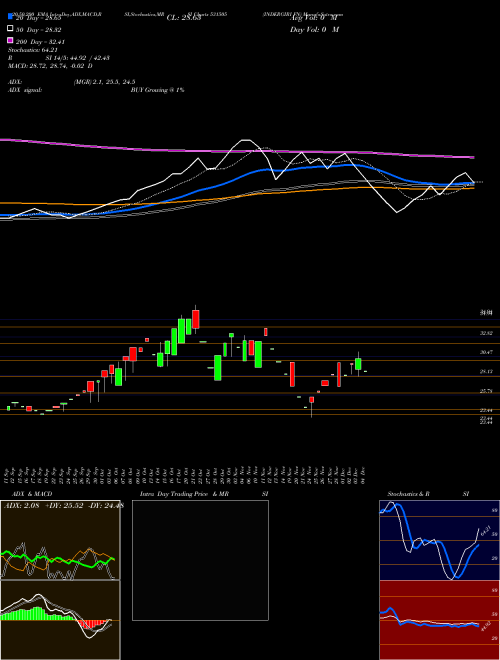Open the empty Intra Day Trading Price panel
The image size is (500, 660).
pos(200,560)
